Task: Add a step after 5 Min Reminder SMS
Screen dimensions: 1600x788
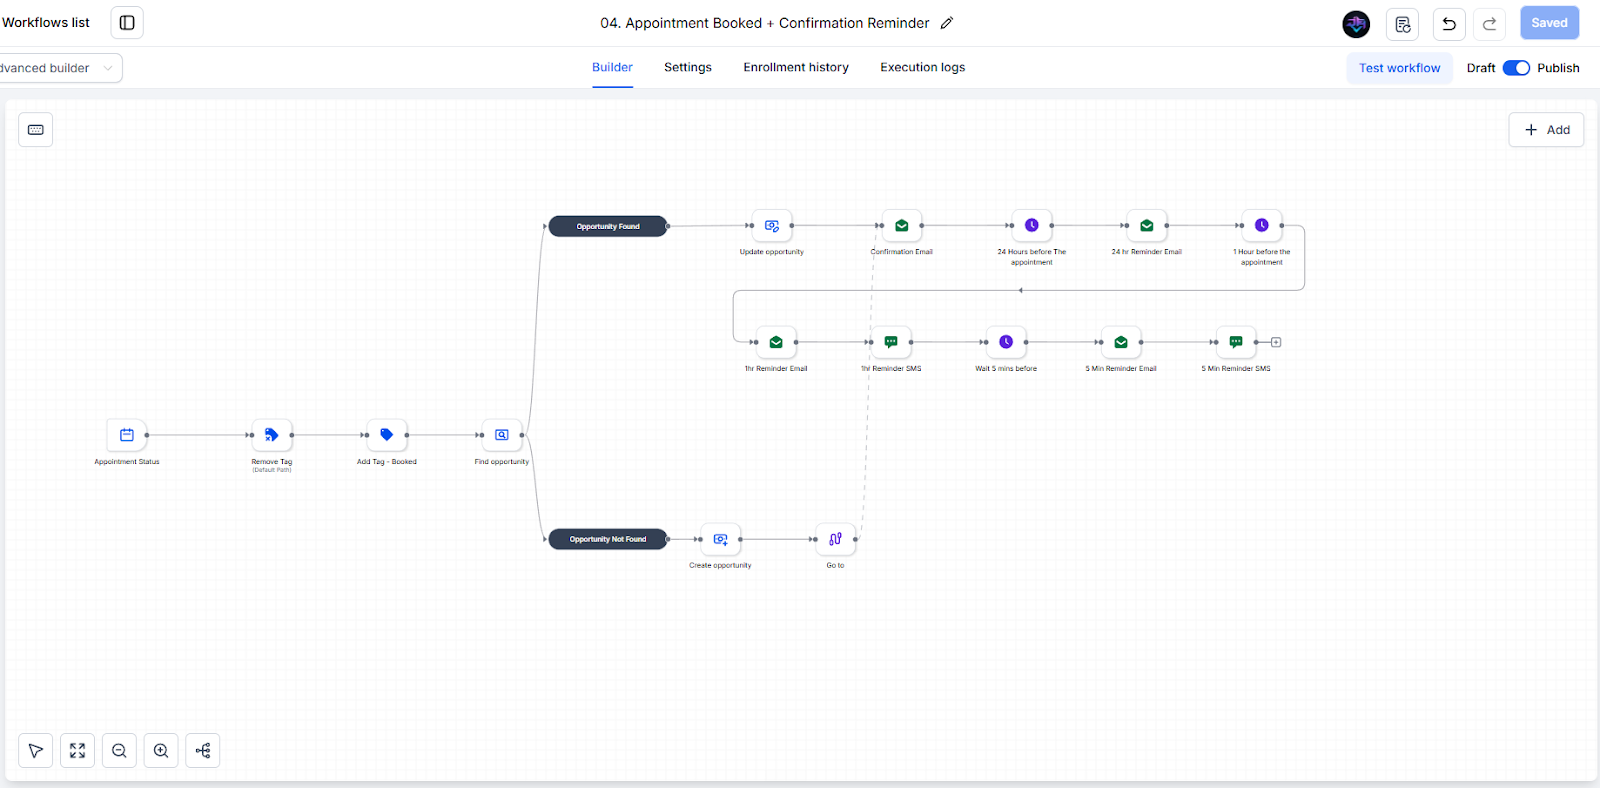Action: click(1276, 342)
